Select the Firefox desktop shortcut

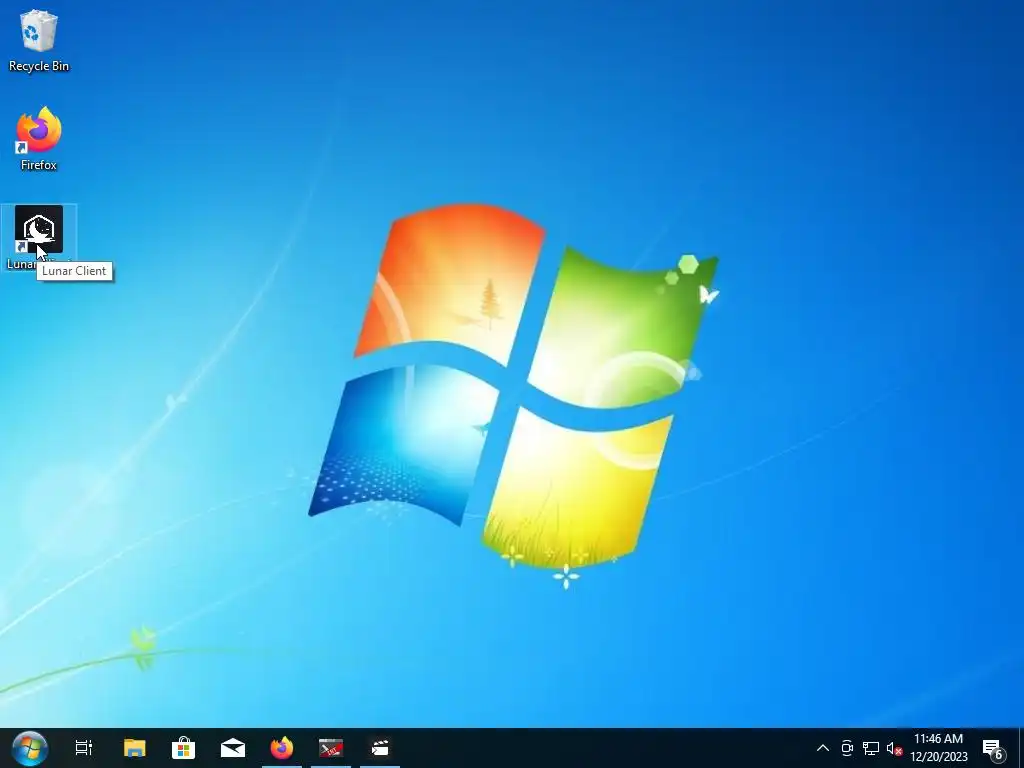click(x=39, y=139)
